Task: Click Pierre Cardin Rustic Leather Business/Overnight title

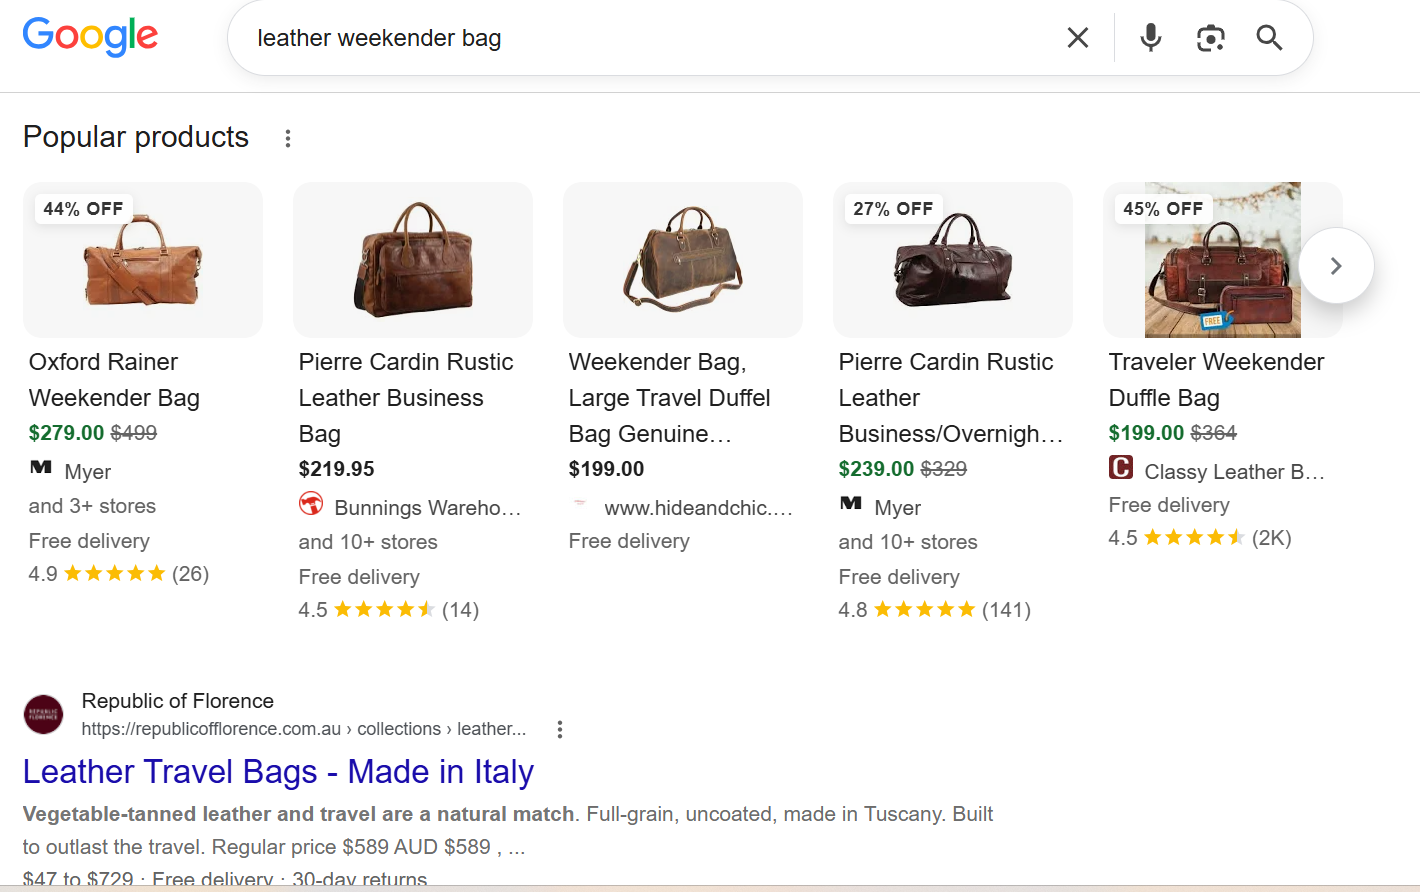Action: [x=950, y=398]
